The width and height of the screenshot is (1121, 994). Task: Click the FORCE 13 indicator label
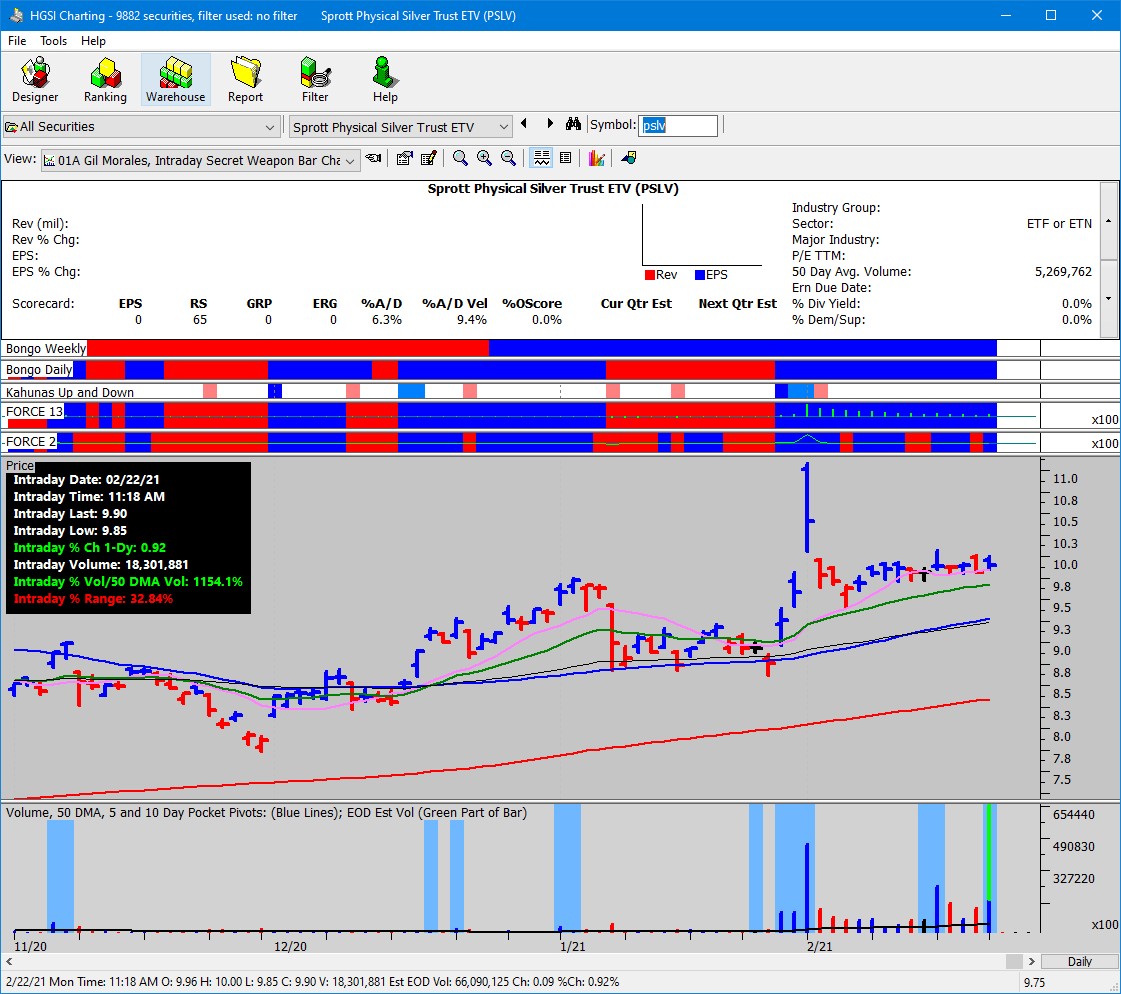coord(35,412)
